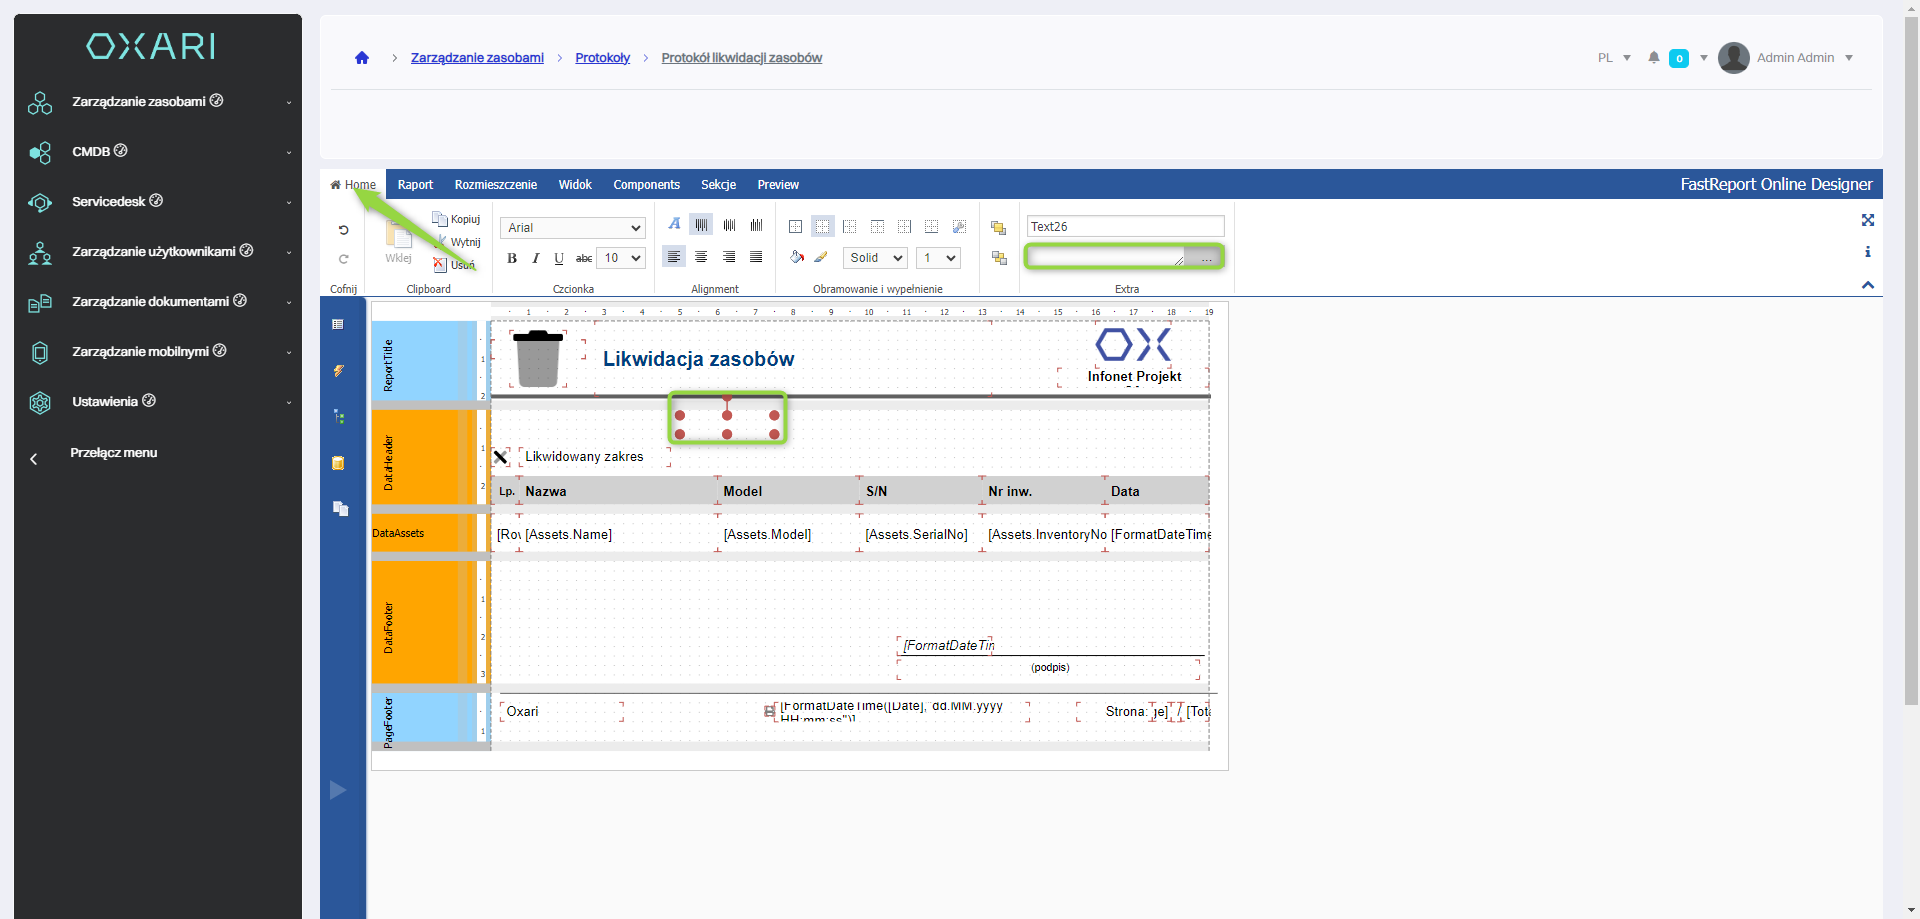Go to home via breadcrumb house icon

click(362, 58)
